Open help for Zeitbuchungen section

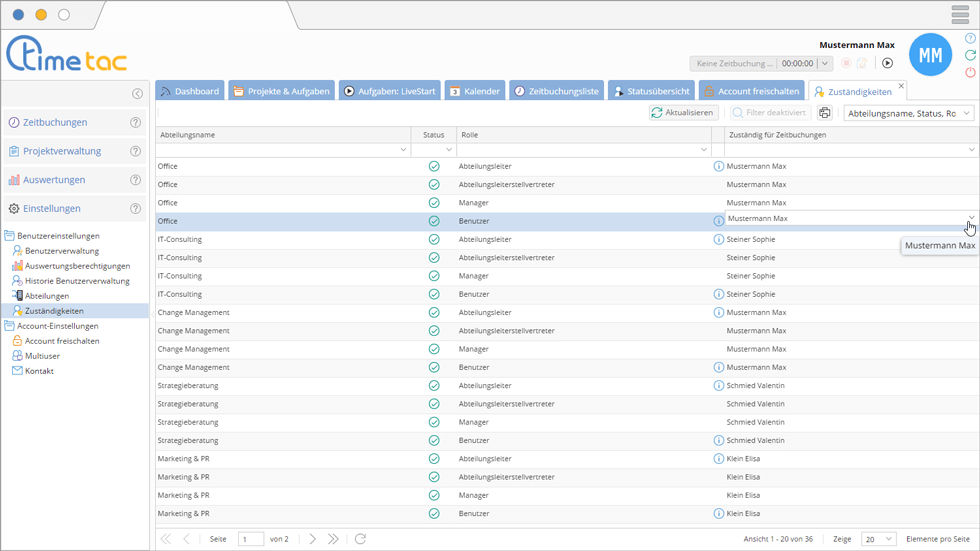(135, 123)
